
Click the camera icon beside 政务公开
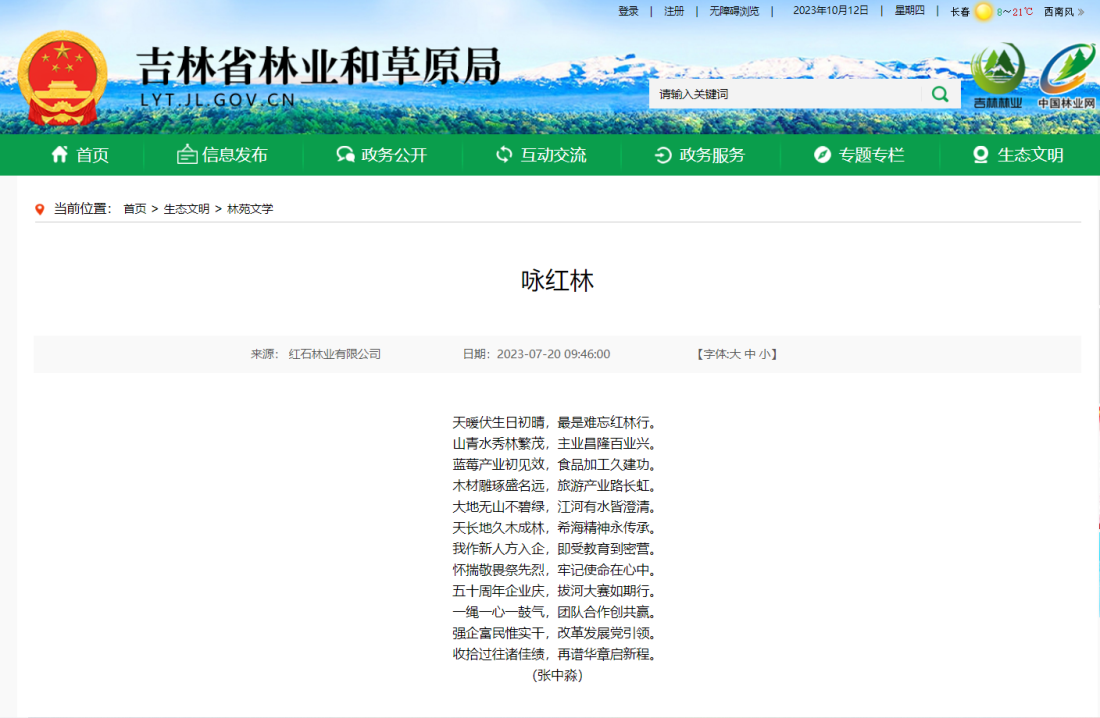[345, 155]
